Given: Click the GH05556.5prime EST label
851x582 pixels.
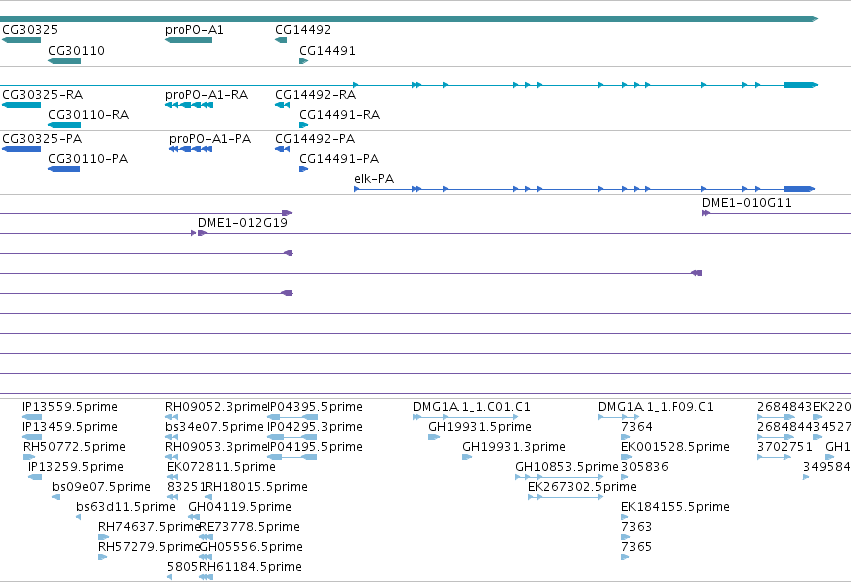Looking at the screenshot, I should [x=251, y=547].
